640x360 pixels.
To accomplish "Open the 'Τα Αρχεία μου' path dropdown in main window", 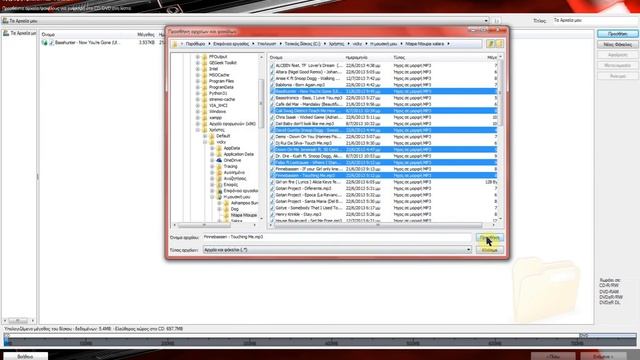I will click(x=486, y=20).
